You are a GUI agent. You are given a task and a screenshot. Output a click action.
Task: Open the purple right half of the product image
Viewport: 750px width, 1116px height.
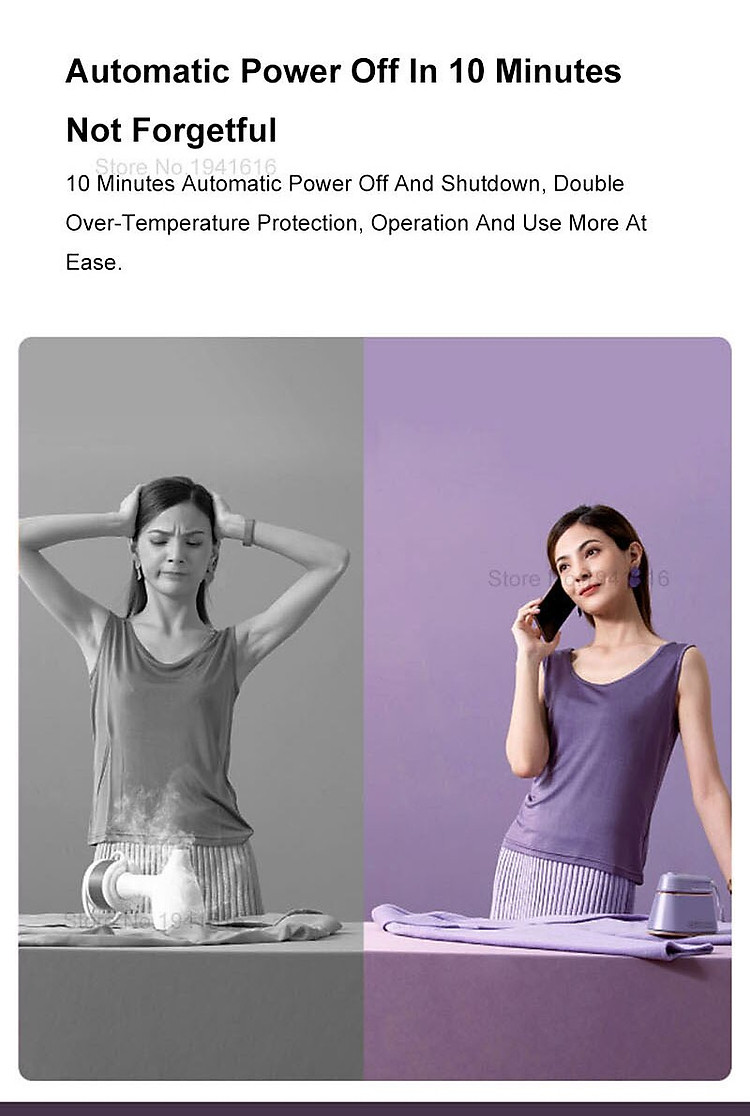[x=547, y=708]
